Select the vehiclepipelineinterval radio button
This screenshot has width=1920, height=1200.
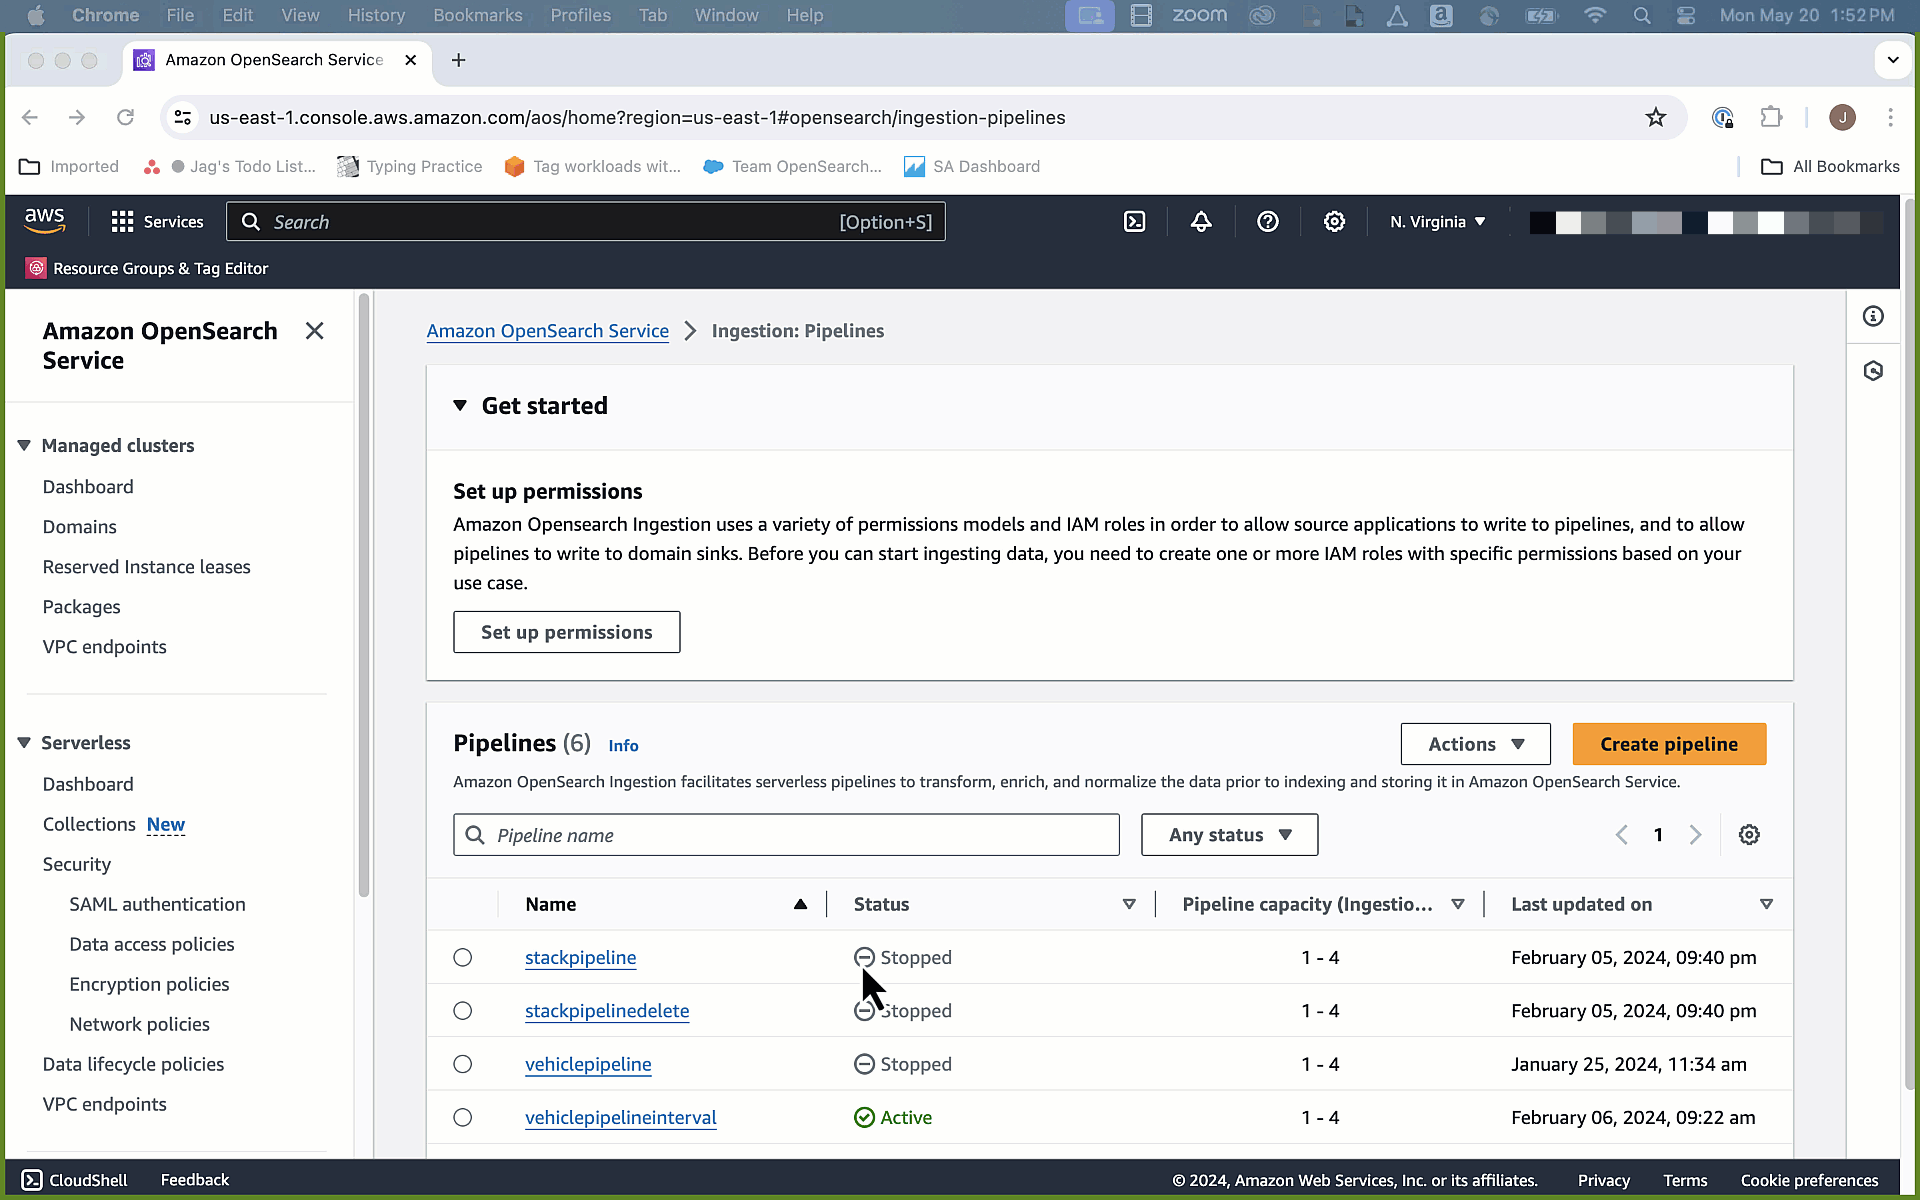point(462,1118)
